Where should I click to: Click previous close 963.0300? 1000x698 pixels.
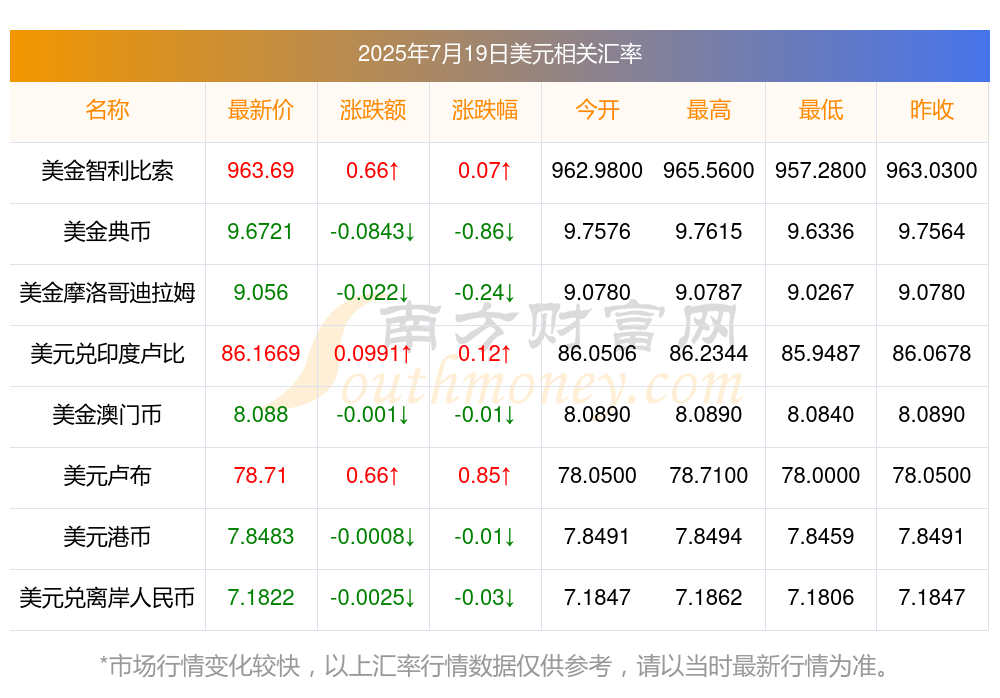tap(932, 170)
